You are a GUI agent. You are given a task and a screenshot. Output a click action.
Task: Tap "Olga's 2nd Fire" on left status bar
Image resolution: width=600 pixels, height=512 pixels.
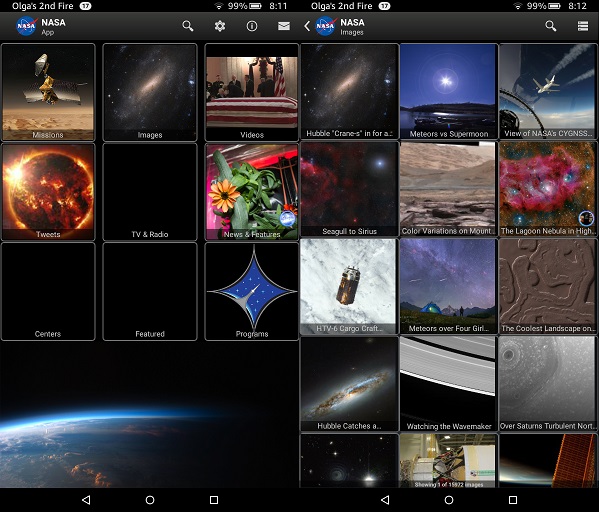click(x=42, y=6)
